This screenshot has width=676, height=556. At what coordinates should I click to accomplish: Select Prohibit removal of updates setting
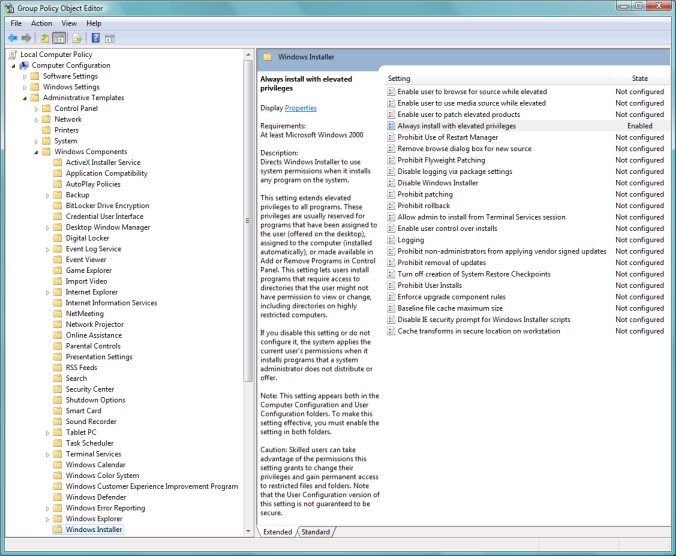click(441, 262)
